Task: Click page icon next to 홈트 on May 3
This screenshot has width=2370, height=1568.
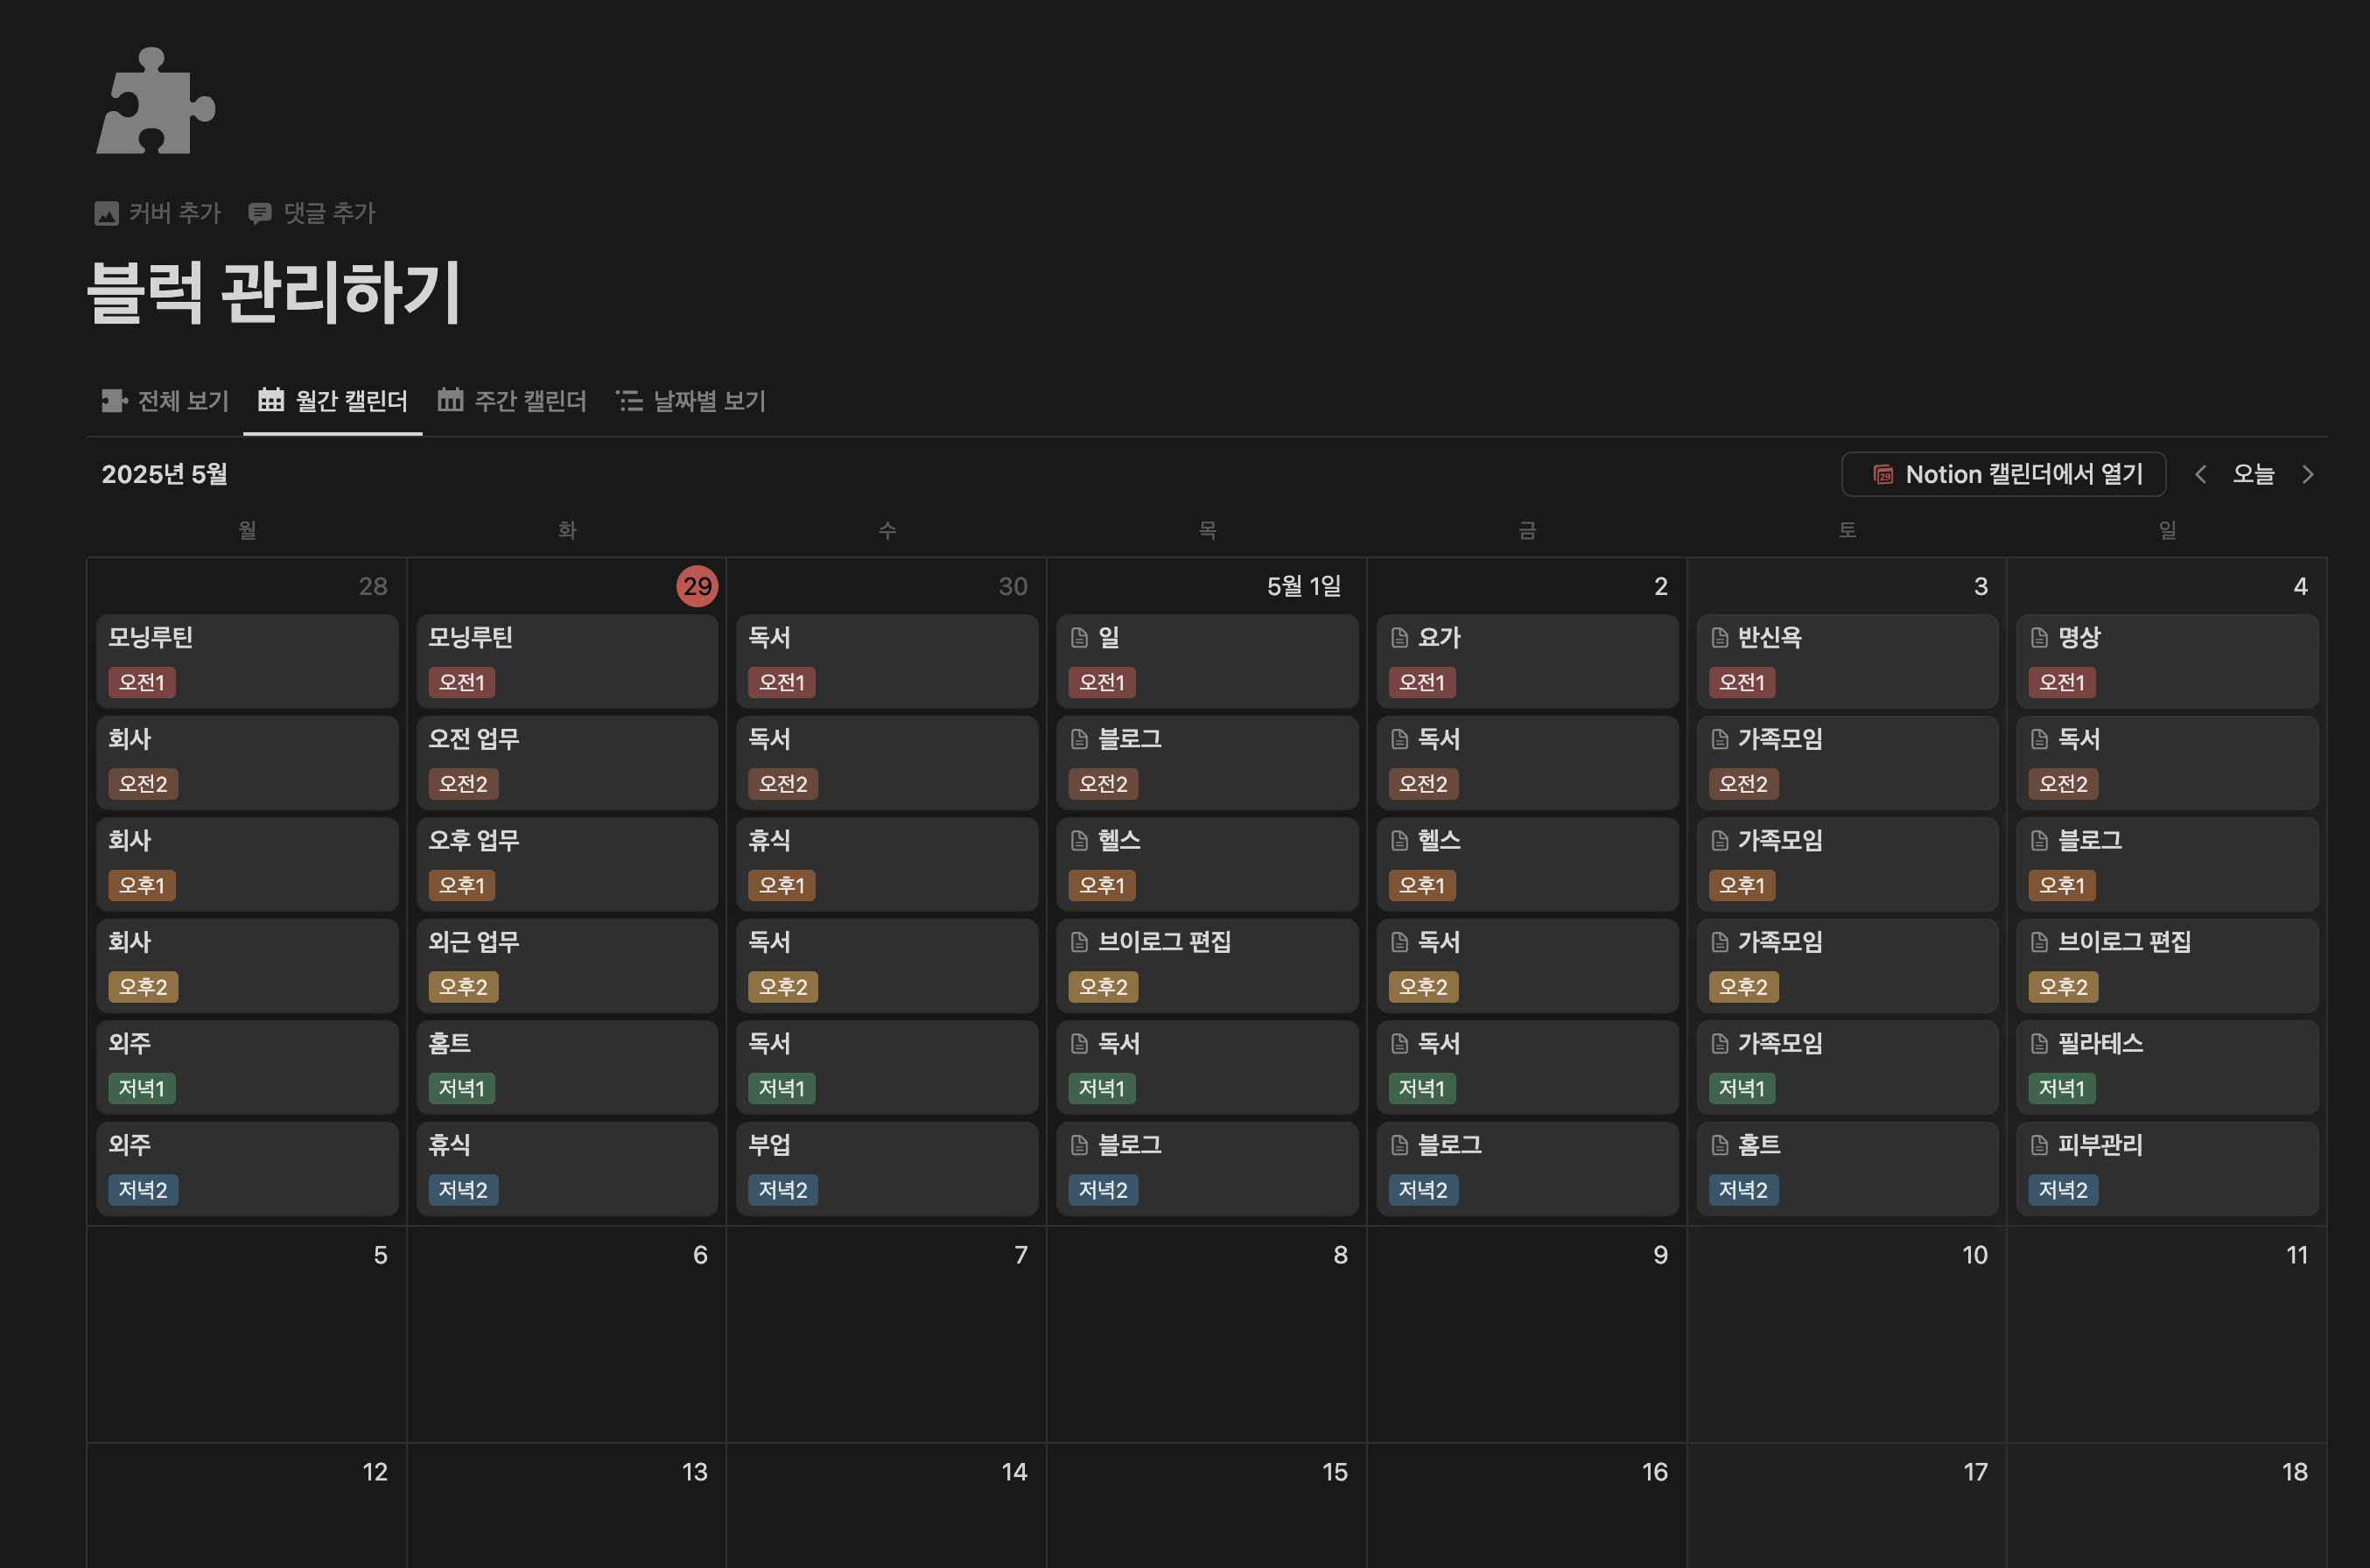Action: click(x=1720, y=1145)
